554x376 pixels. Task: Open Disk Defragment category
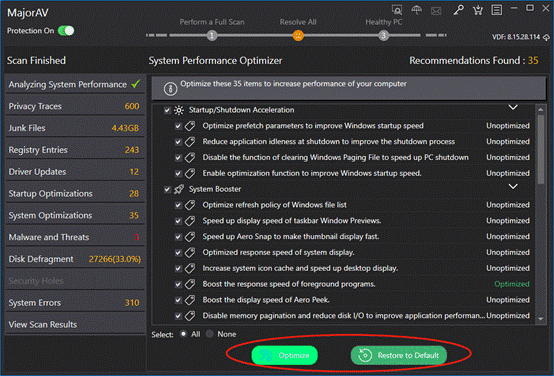click(75, 259)
